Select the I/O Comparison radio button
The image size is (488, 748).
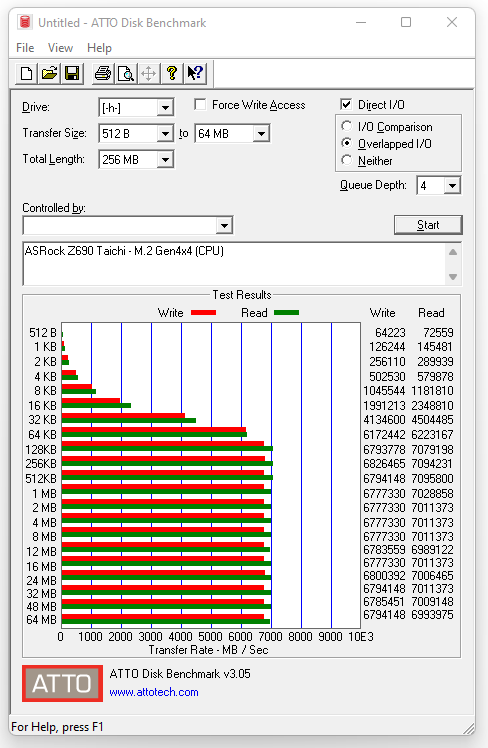[347, 126]
